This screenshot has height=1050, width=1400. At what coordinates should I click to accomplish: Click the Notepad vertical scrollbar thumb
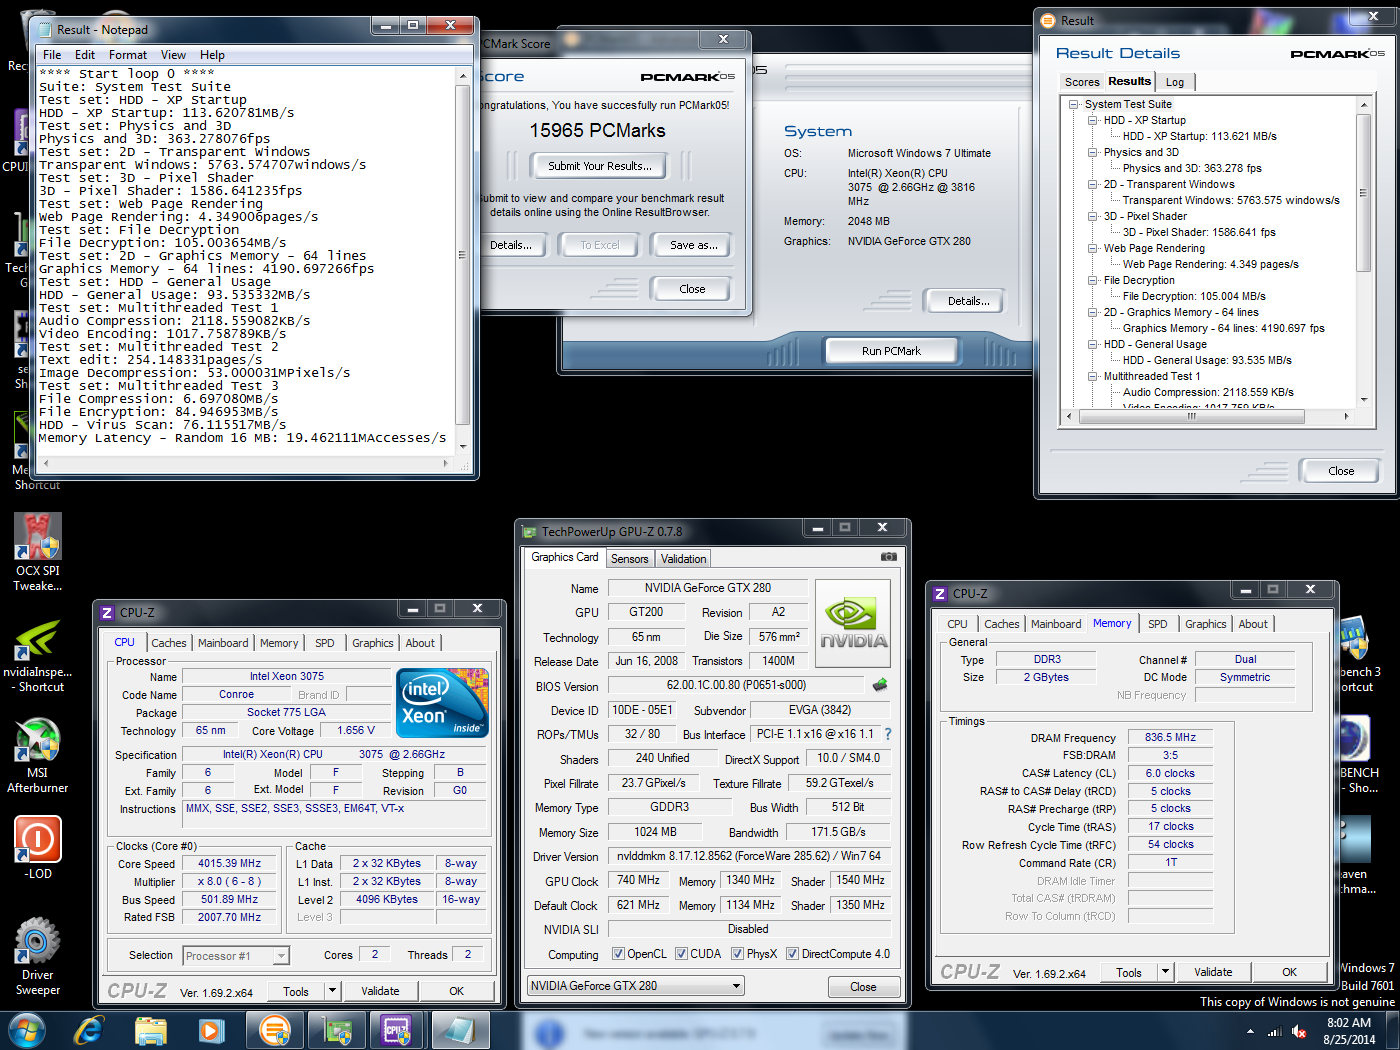pos(463,254)
